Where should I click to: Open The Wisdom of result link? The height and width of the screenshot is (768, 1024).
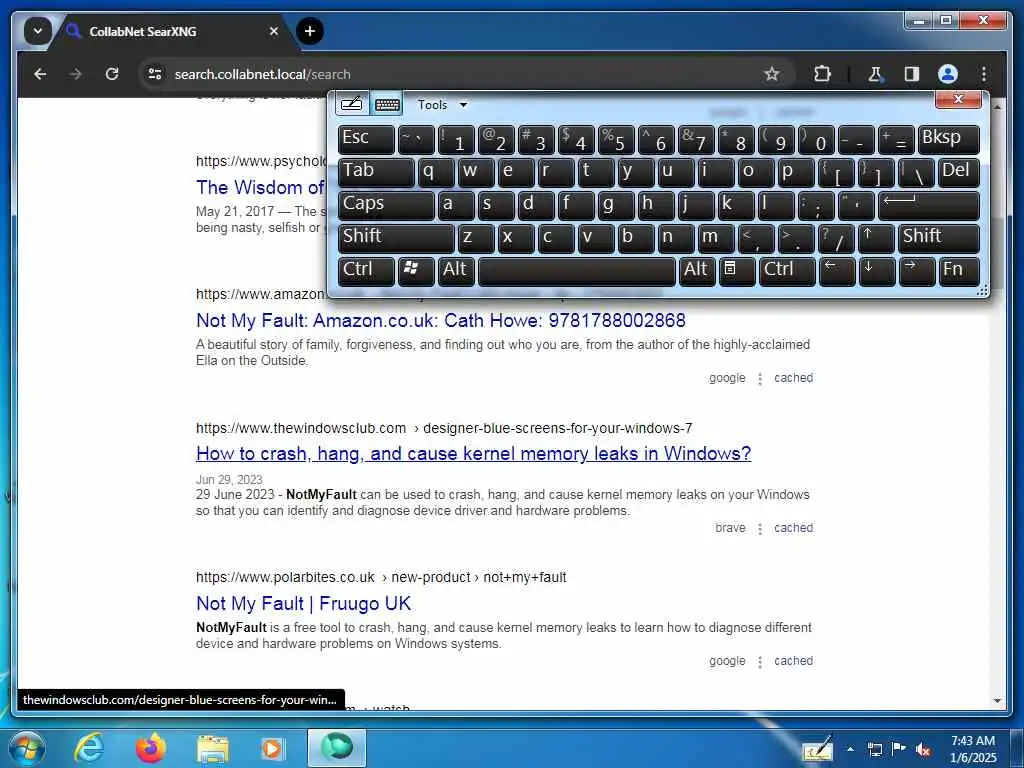point(261,187)
